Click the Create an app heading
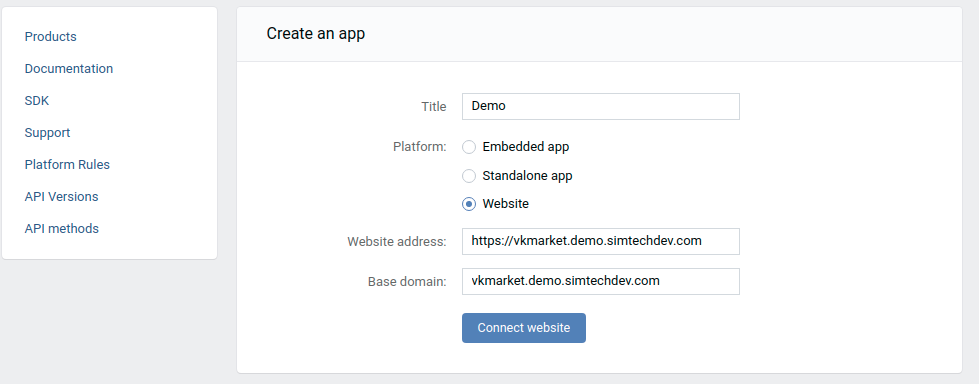This screenshot has height=384, width=979. [x=316, y=34]
